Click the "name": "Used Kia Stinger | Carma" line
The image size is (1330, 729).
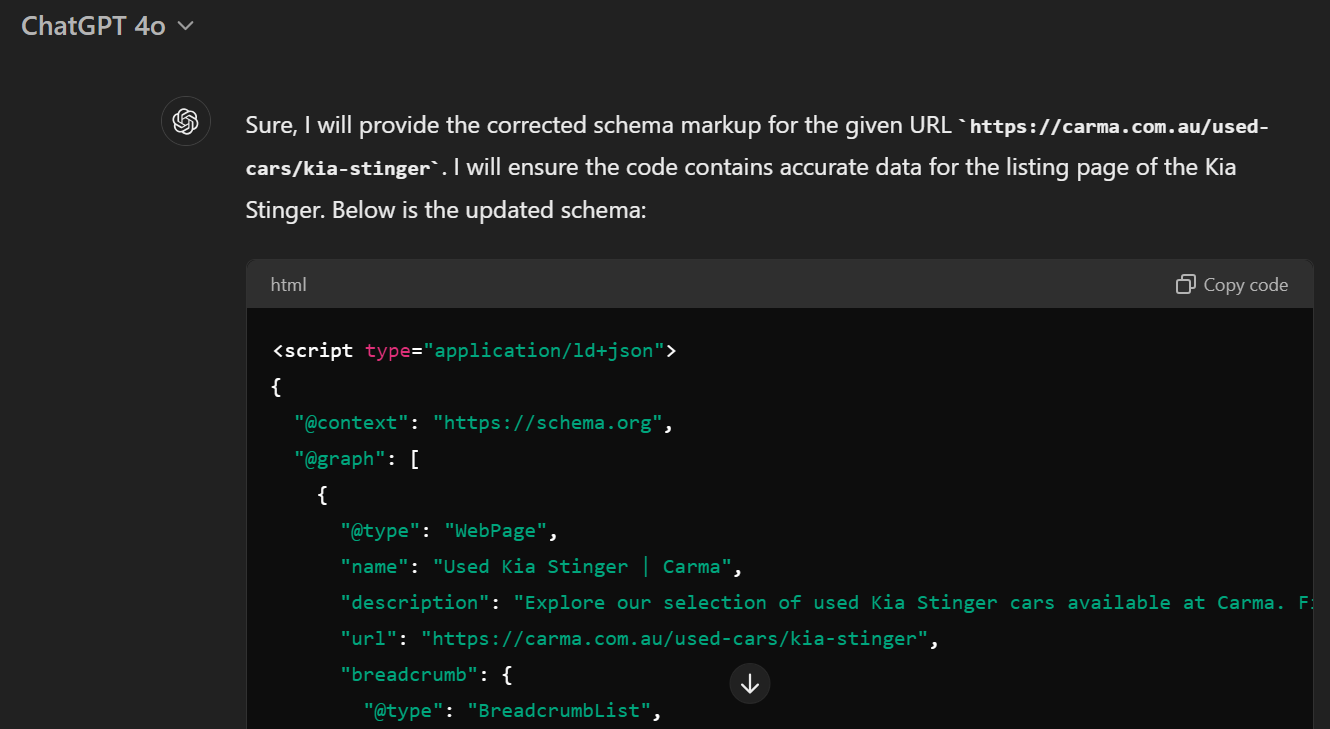click(541, 567)
